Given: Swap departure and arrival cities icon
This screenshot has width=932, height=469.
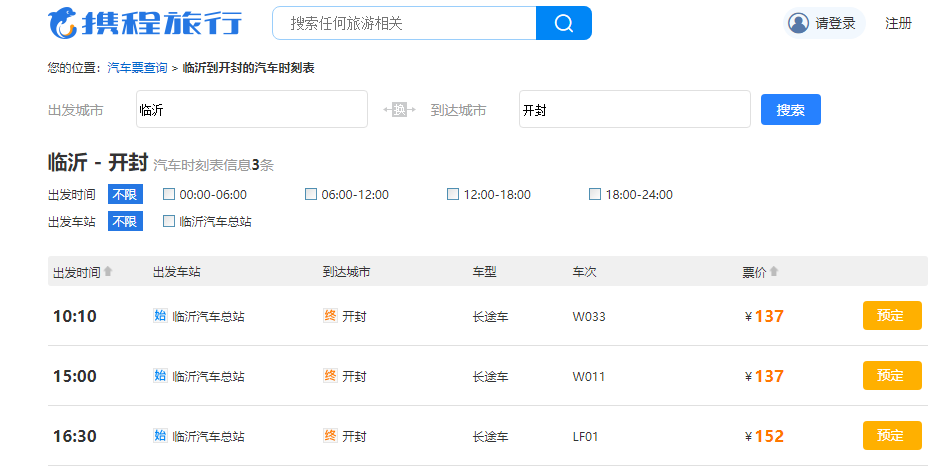Looking at the screenshot, I should (x=399, y=110).
